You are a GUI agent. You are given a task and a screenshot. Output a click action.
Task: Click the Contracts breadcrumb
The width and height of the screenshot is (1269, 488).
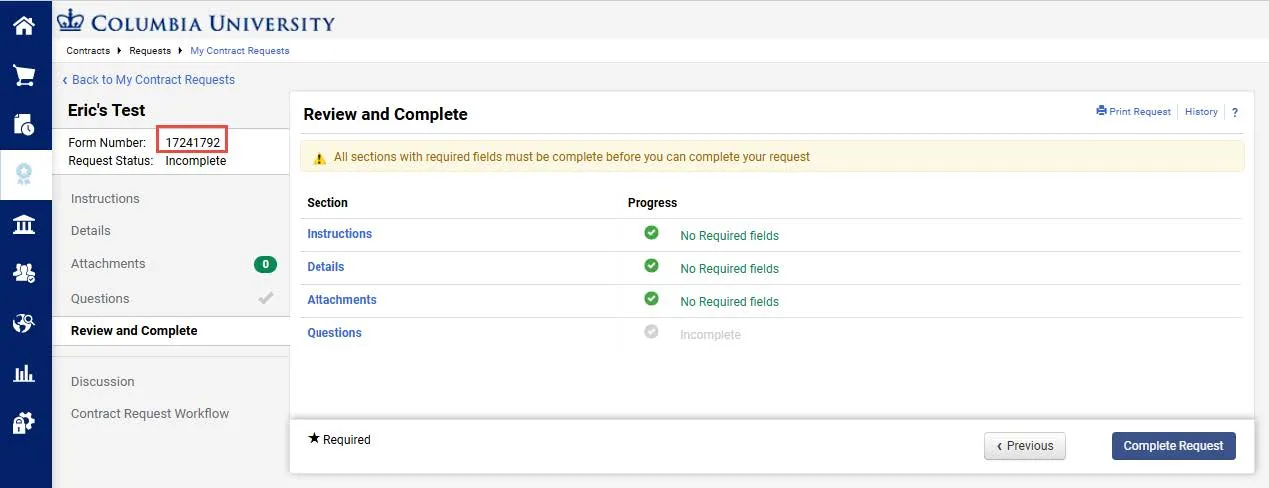[x=88, y=50]
